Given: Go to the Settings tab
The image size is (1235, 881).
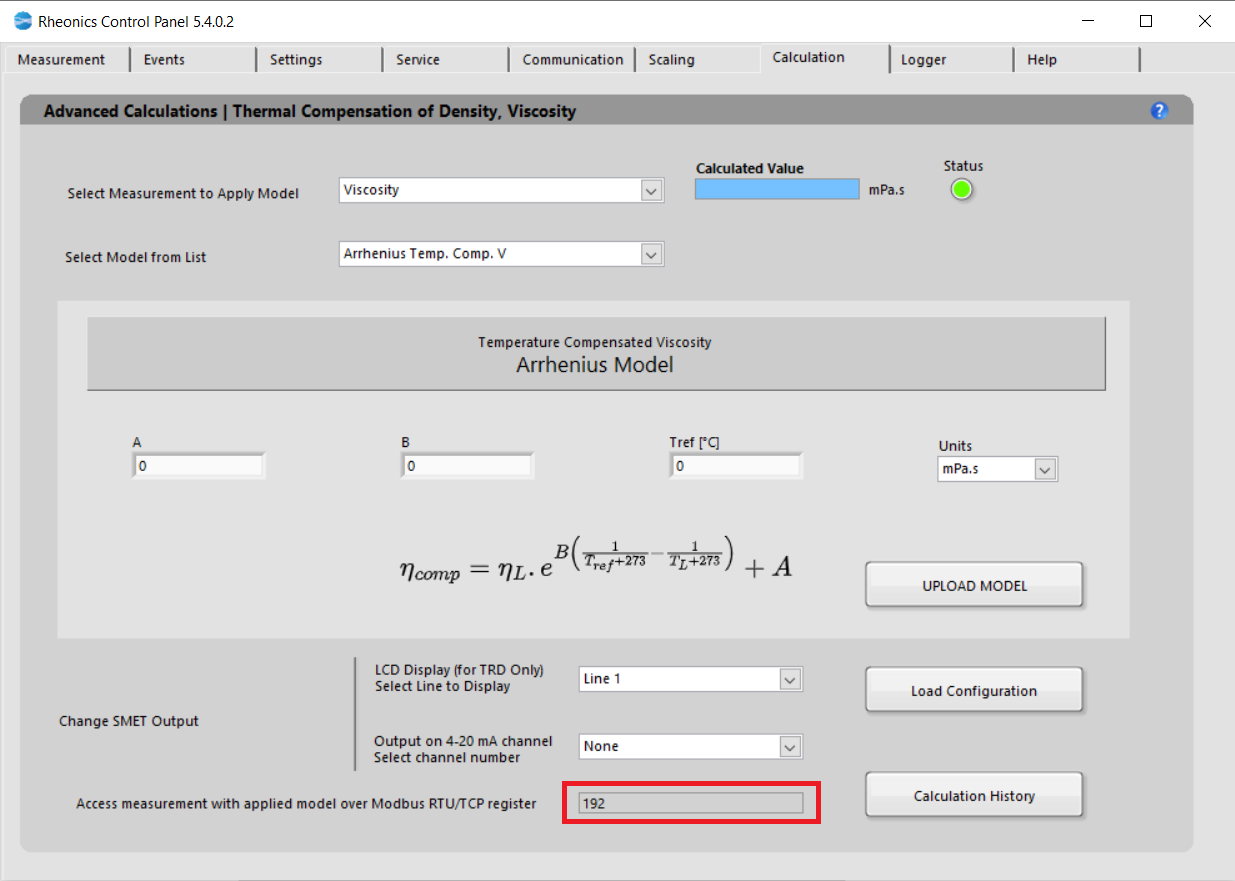Looking at the screenshot, I should coord(296,60).
